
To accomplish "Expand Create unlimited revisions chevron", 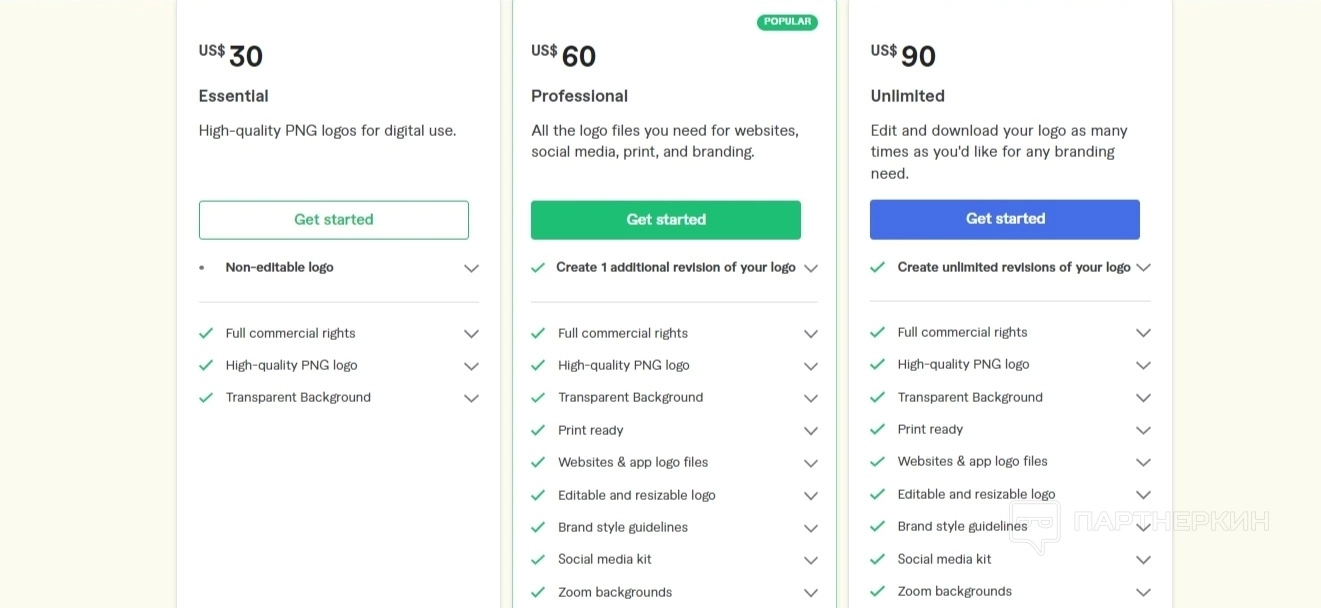I will [x=1143, y=267].
